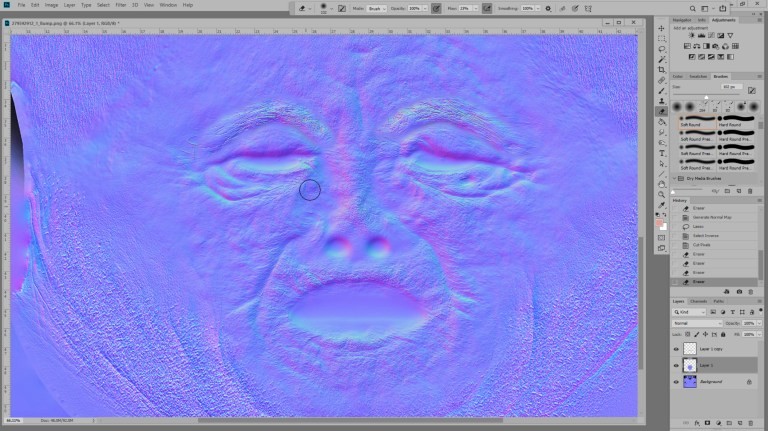Select the Brush tool

pos(662,91)
